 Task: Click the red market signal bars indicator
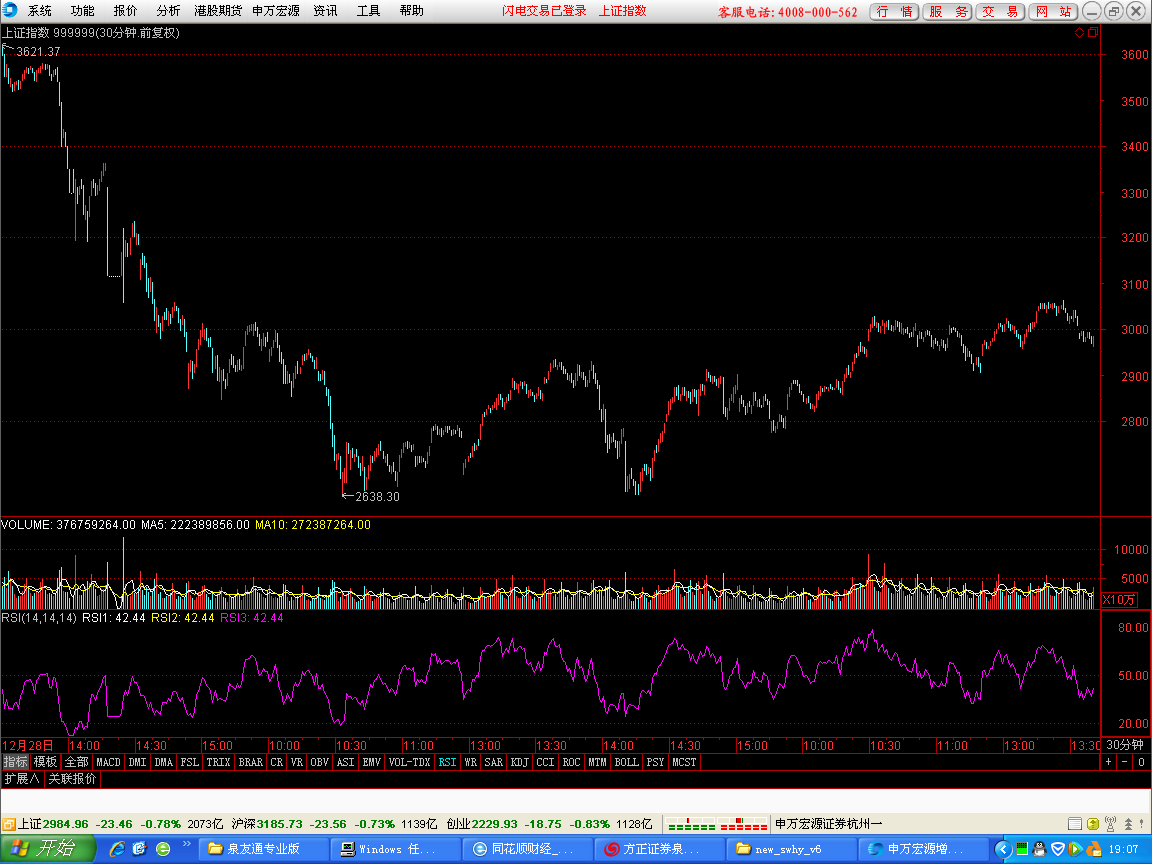click(744, 824)
